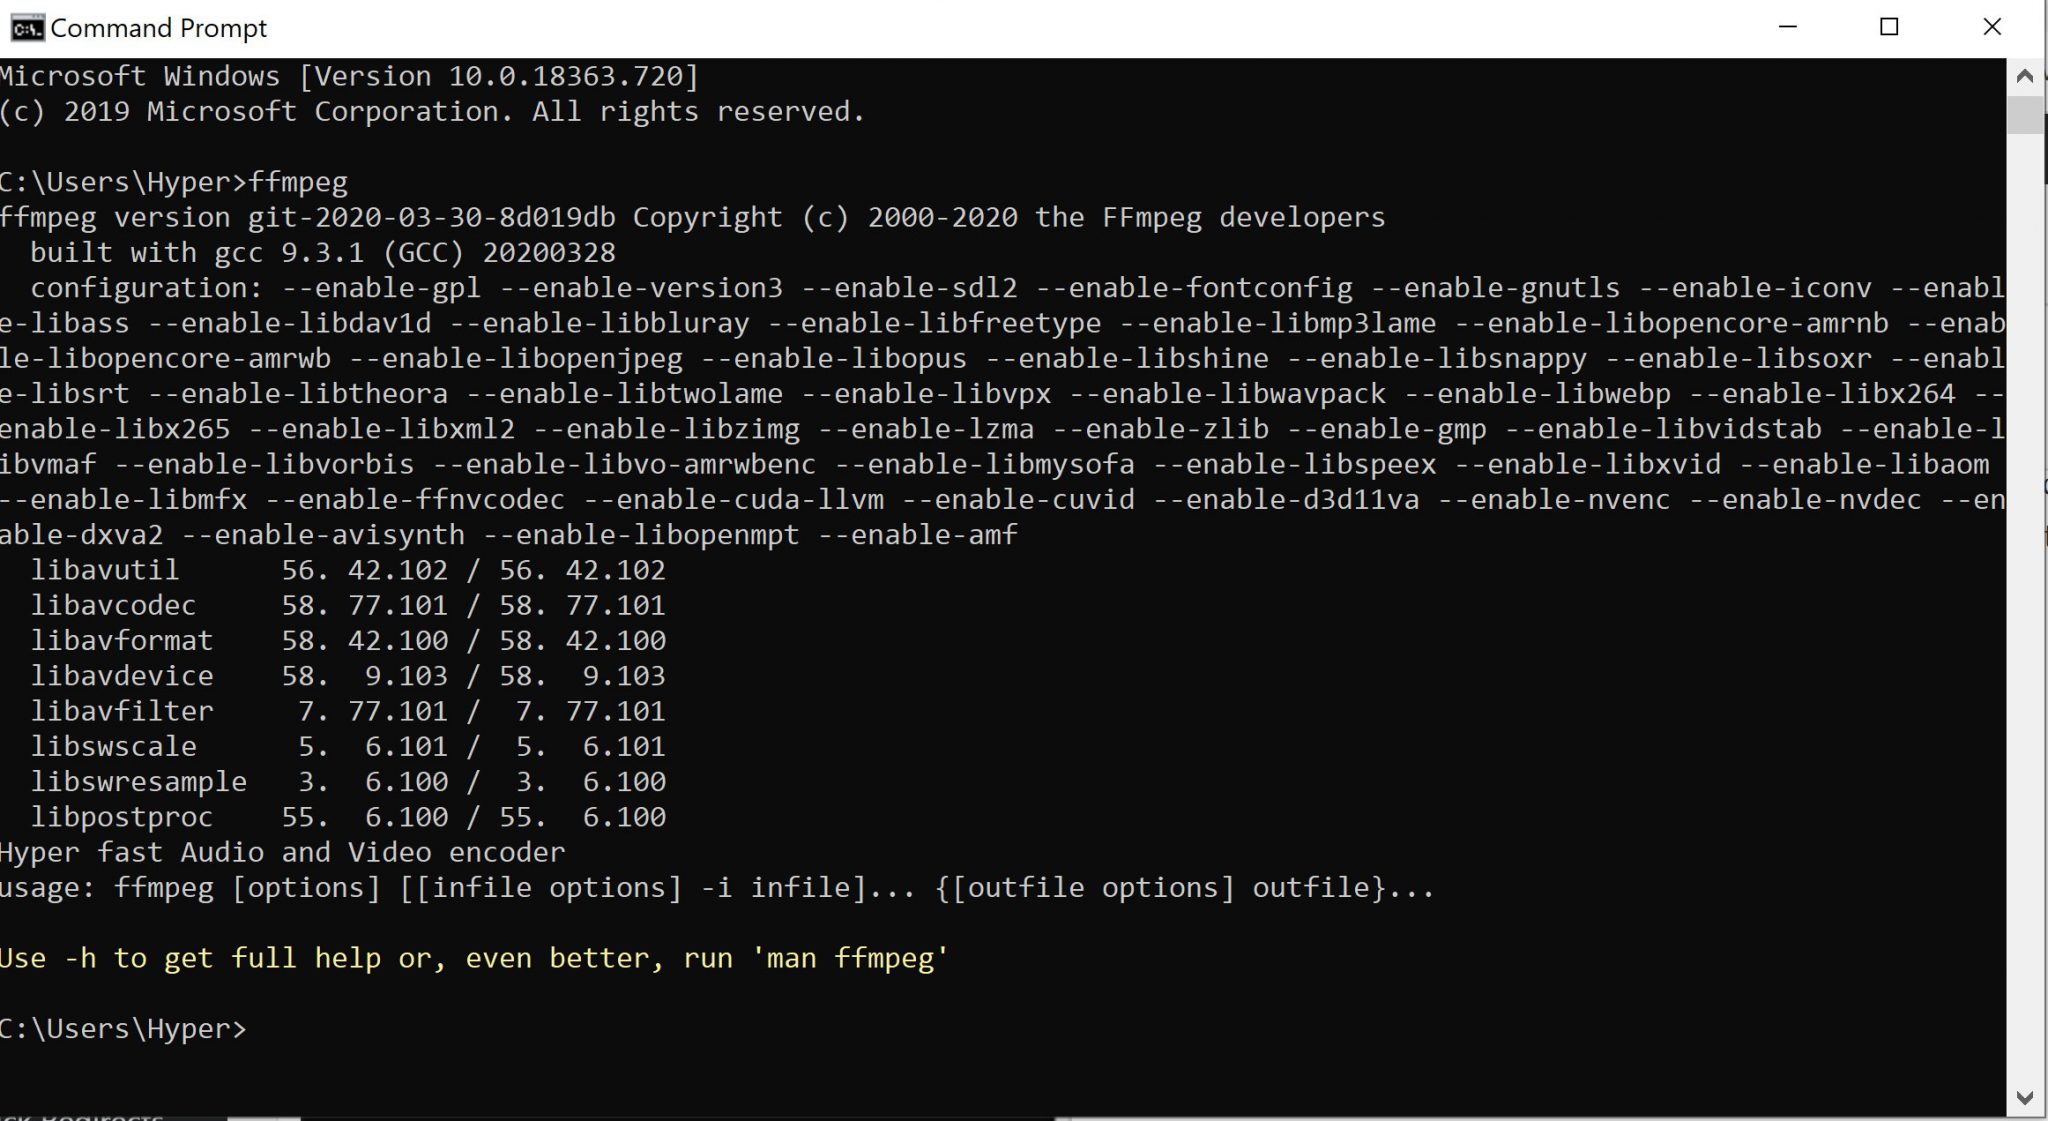Click the 'built with gcc 9.3.1' line
Image resolution: width=2048 pixels, height=1121 pixels.
(322, 252)
